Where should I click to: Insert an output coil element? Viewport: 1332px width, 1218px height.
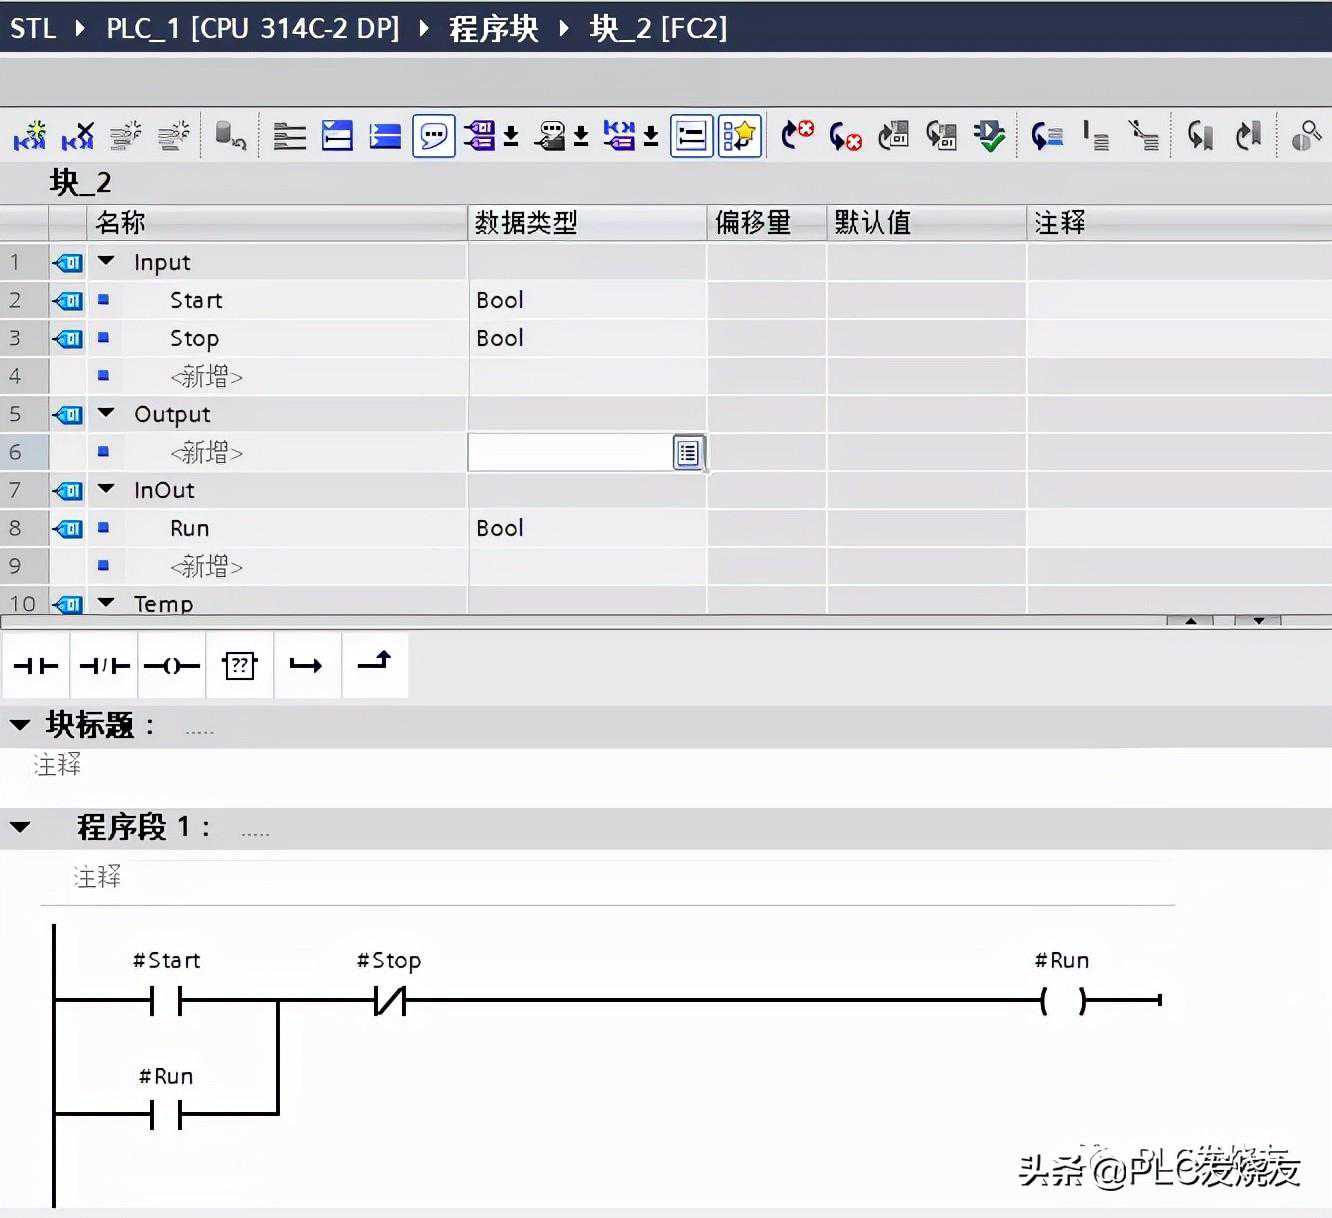coord(171,664)
